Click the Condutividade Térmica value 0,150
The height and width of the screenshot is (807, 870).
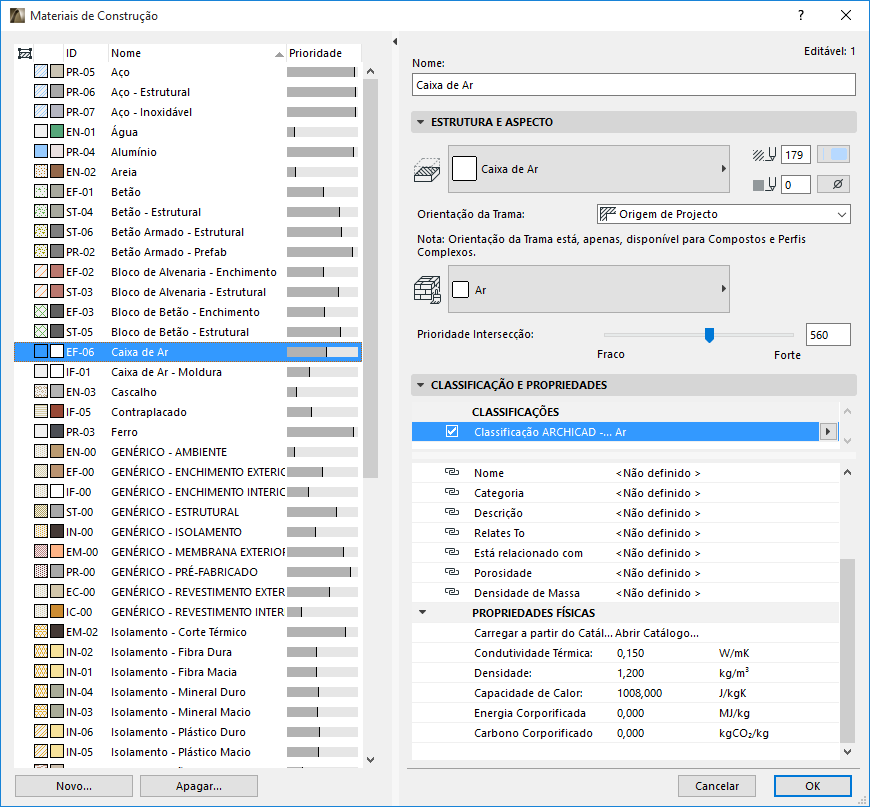pyautogui.click(x=630, y=653)
